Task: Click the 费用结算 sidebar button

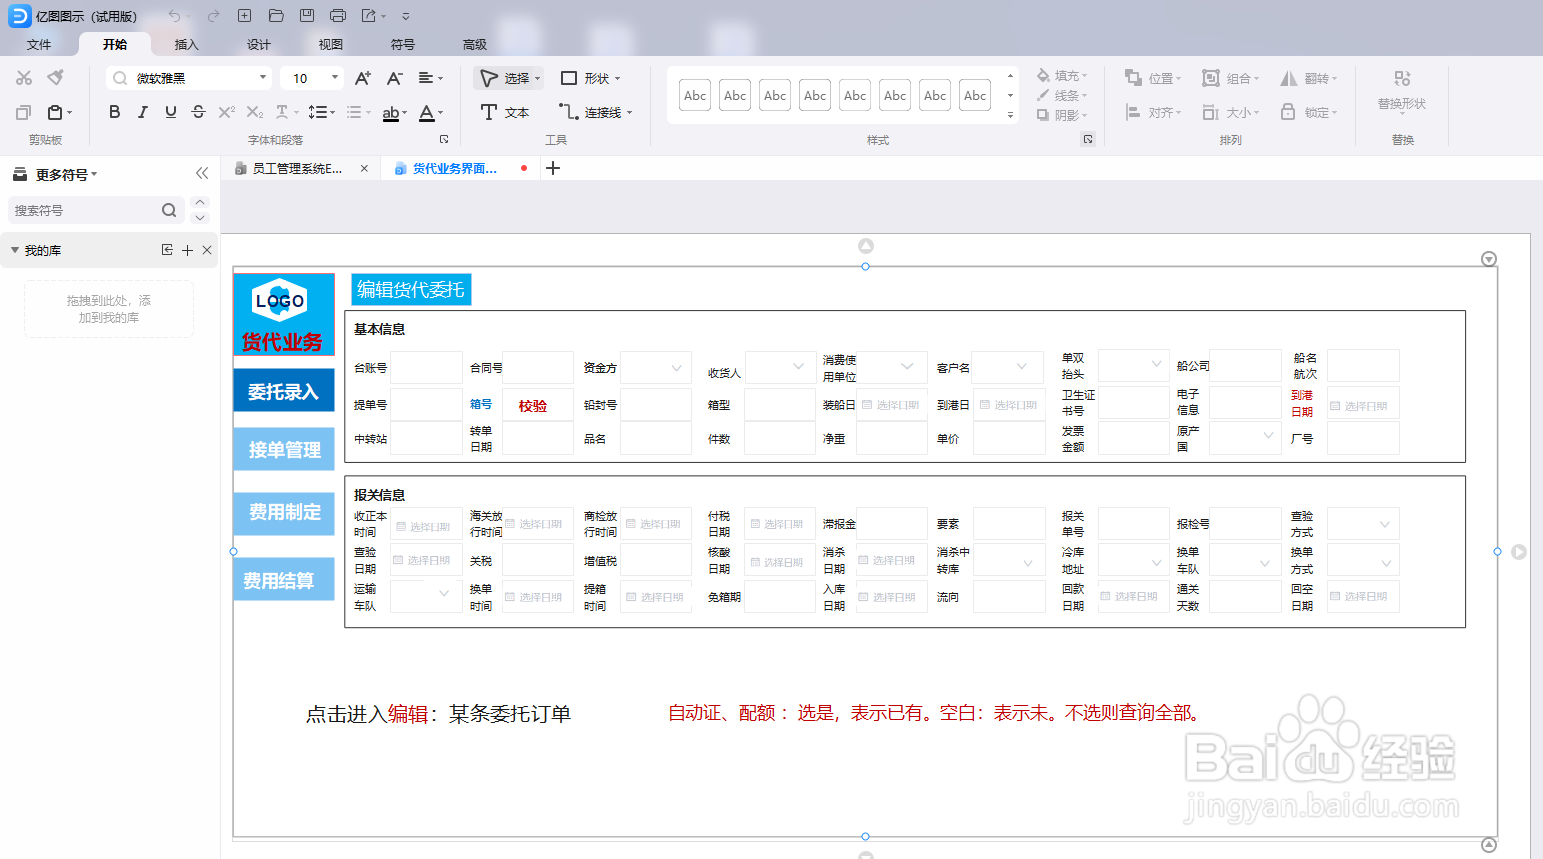Action: [x=284, y=580]
